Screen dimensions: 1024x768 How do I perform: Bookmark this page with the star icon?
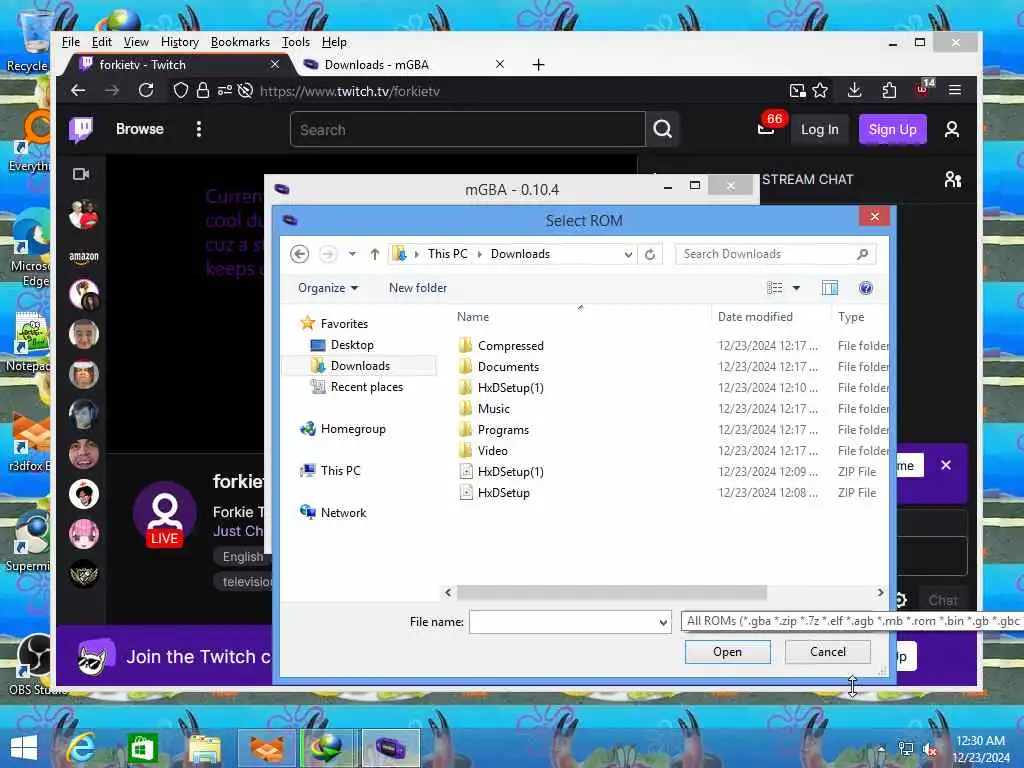point(820,91)
